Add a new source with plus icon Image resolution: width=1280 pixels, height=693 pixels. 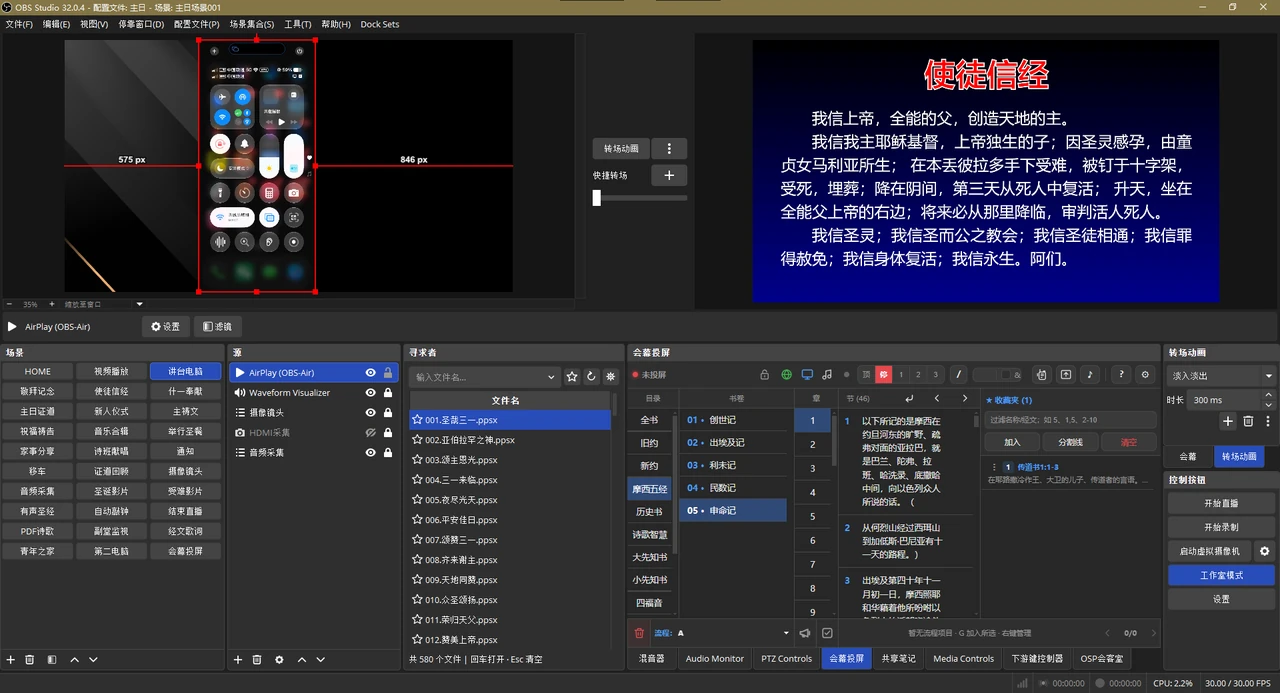tap(238, 660)
